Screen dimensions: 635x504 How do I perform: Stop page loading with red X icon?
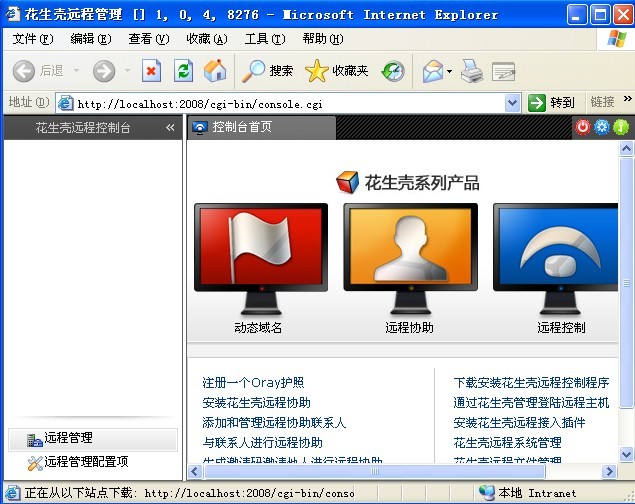pos(151,71)
